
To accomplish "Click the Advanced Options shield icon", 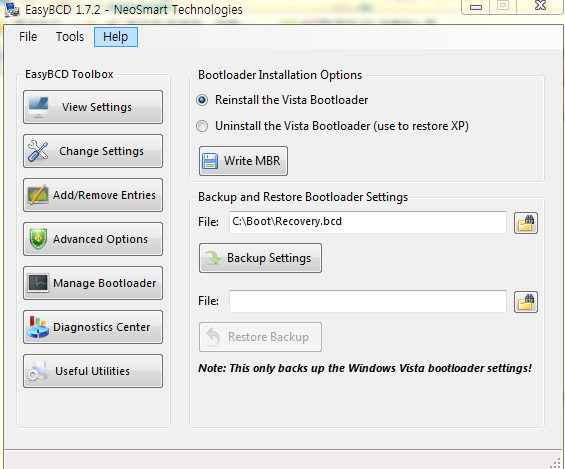I will click(x=38, y=239).
